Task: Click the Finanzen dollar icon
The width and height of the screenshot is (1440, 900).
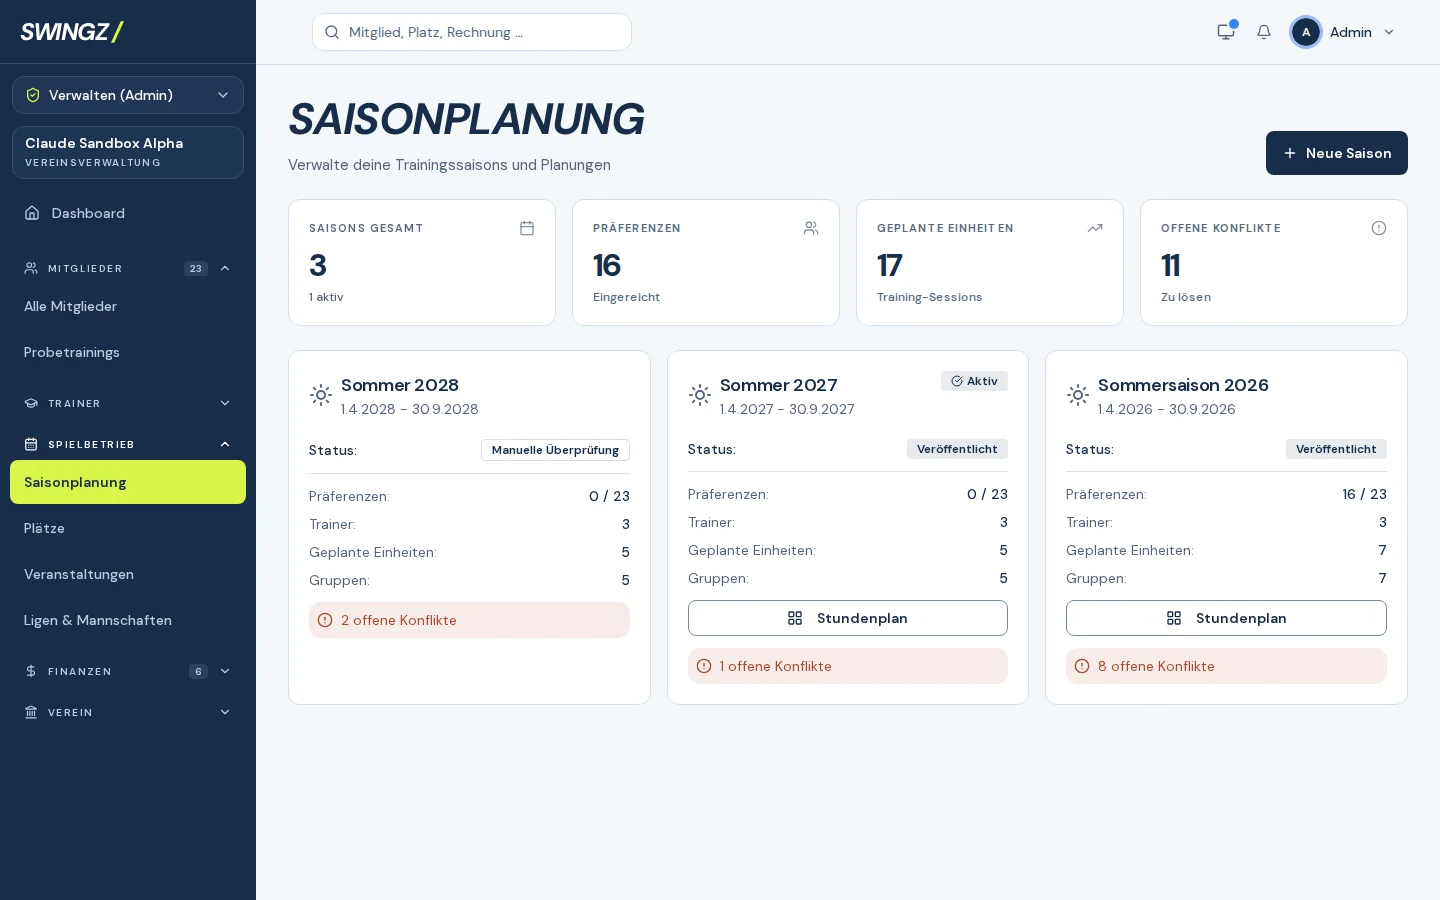Action: tap(31, 671)
